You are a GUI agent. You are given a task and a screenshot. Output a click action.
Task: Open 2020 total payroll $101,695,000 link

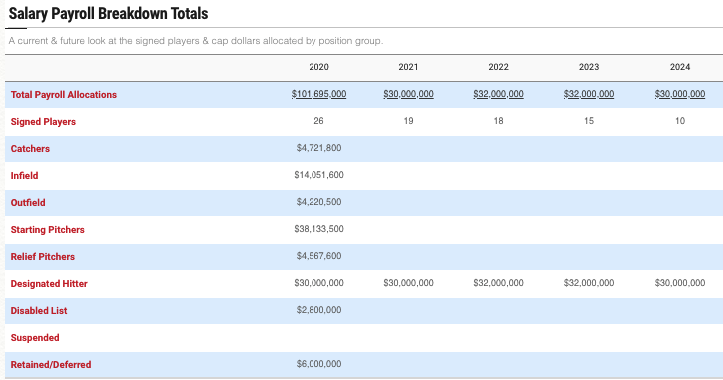(x=319, y=94)
